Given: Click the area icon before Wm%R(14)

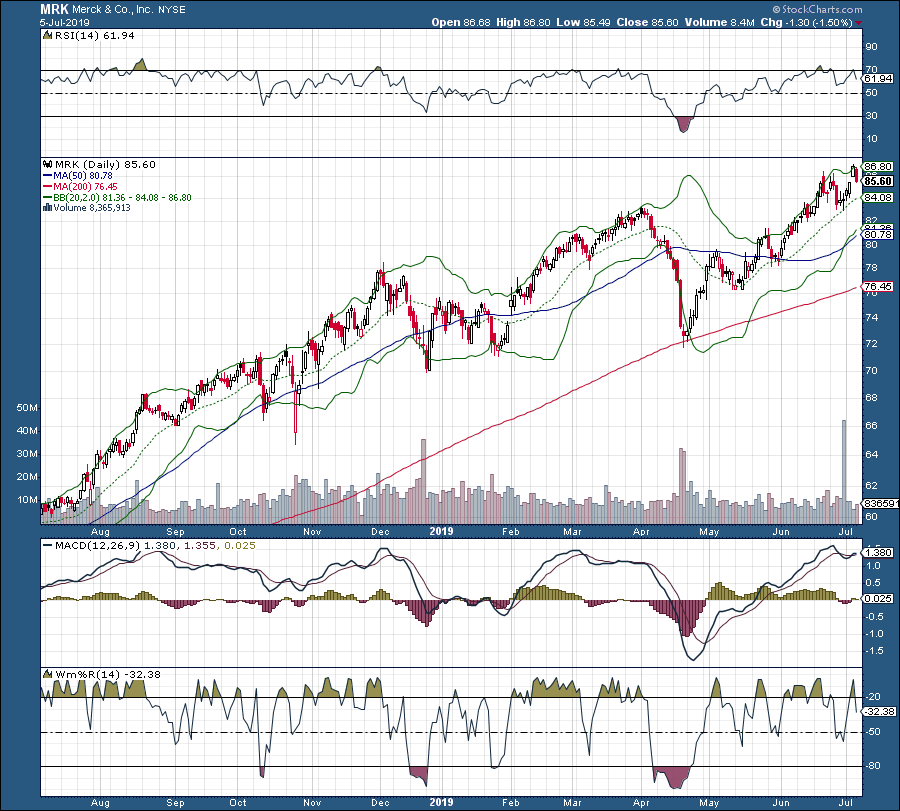Looking at the screenshot, I should pyautogui.click(x=48, y=674).
